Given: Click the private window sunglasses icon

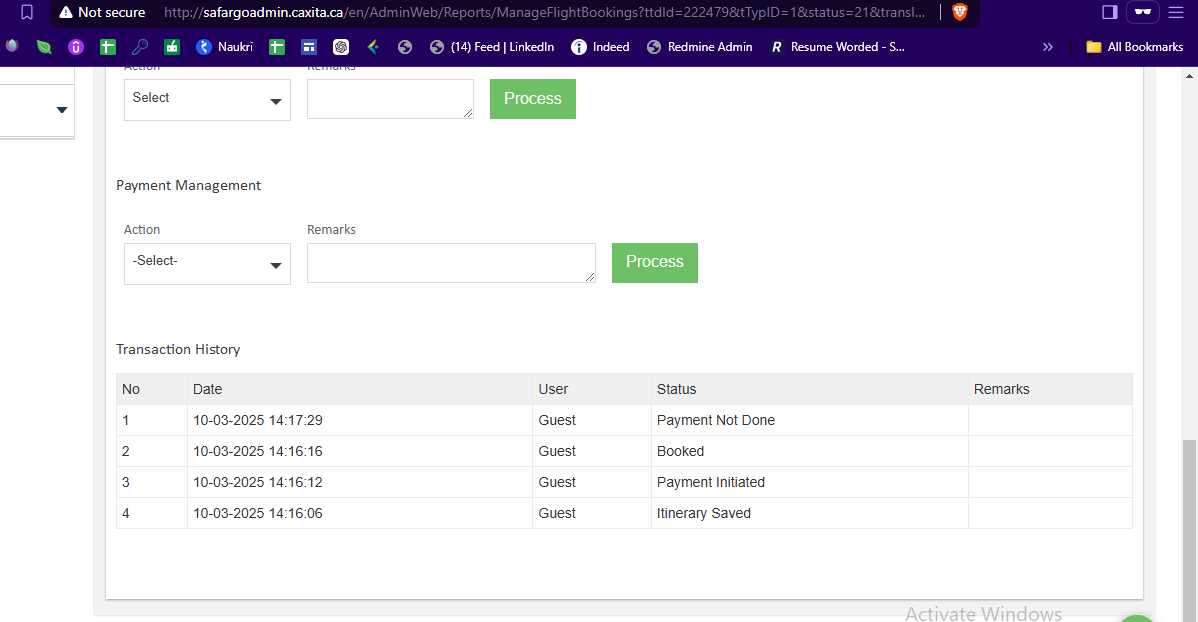Looking at the screenshot, I should tap(1142, 12).
